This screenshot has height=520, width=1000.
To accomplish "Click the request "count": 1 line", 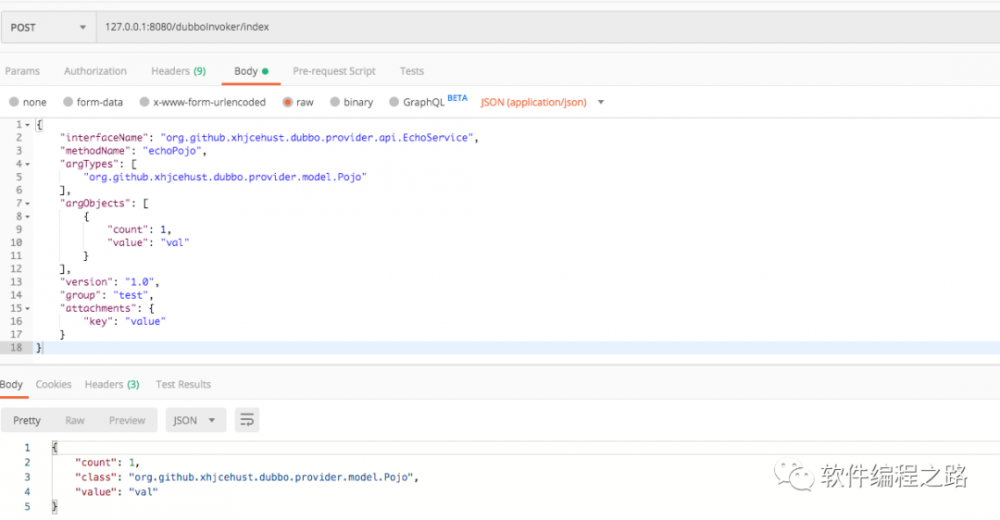I will click(x=139, y=229).
